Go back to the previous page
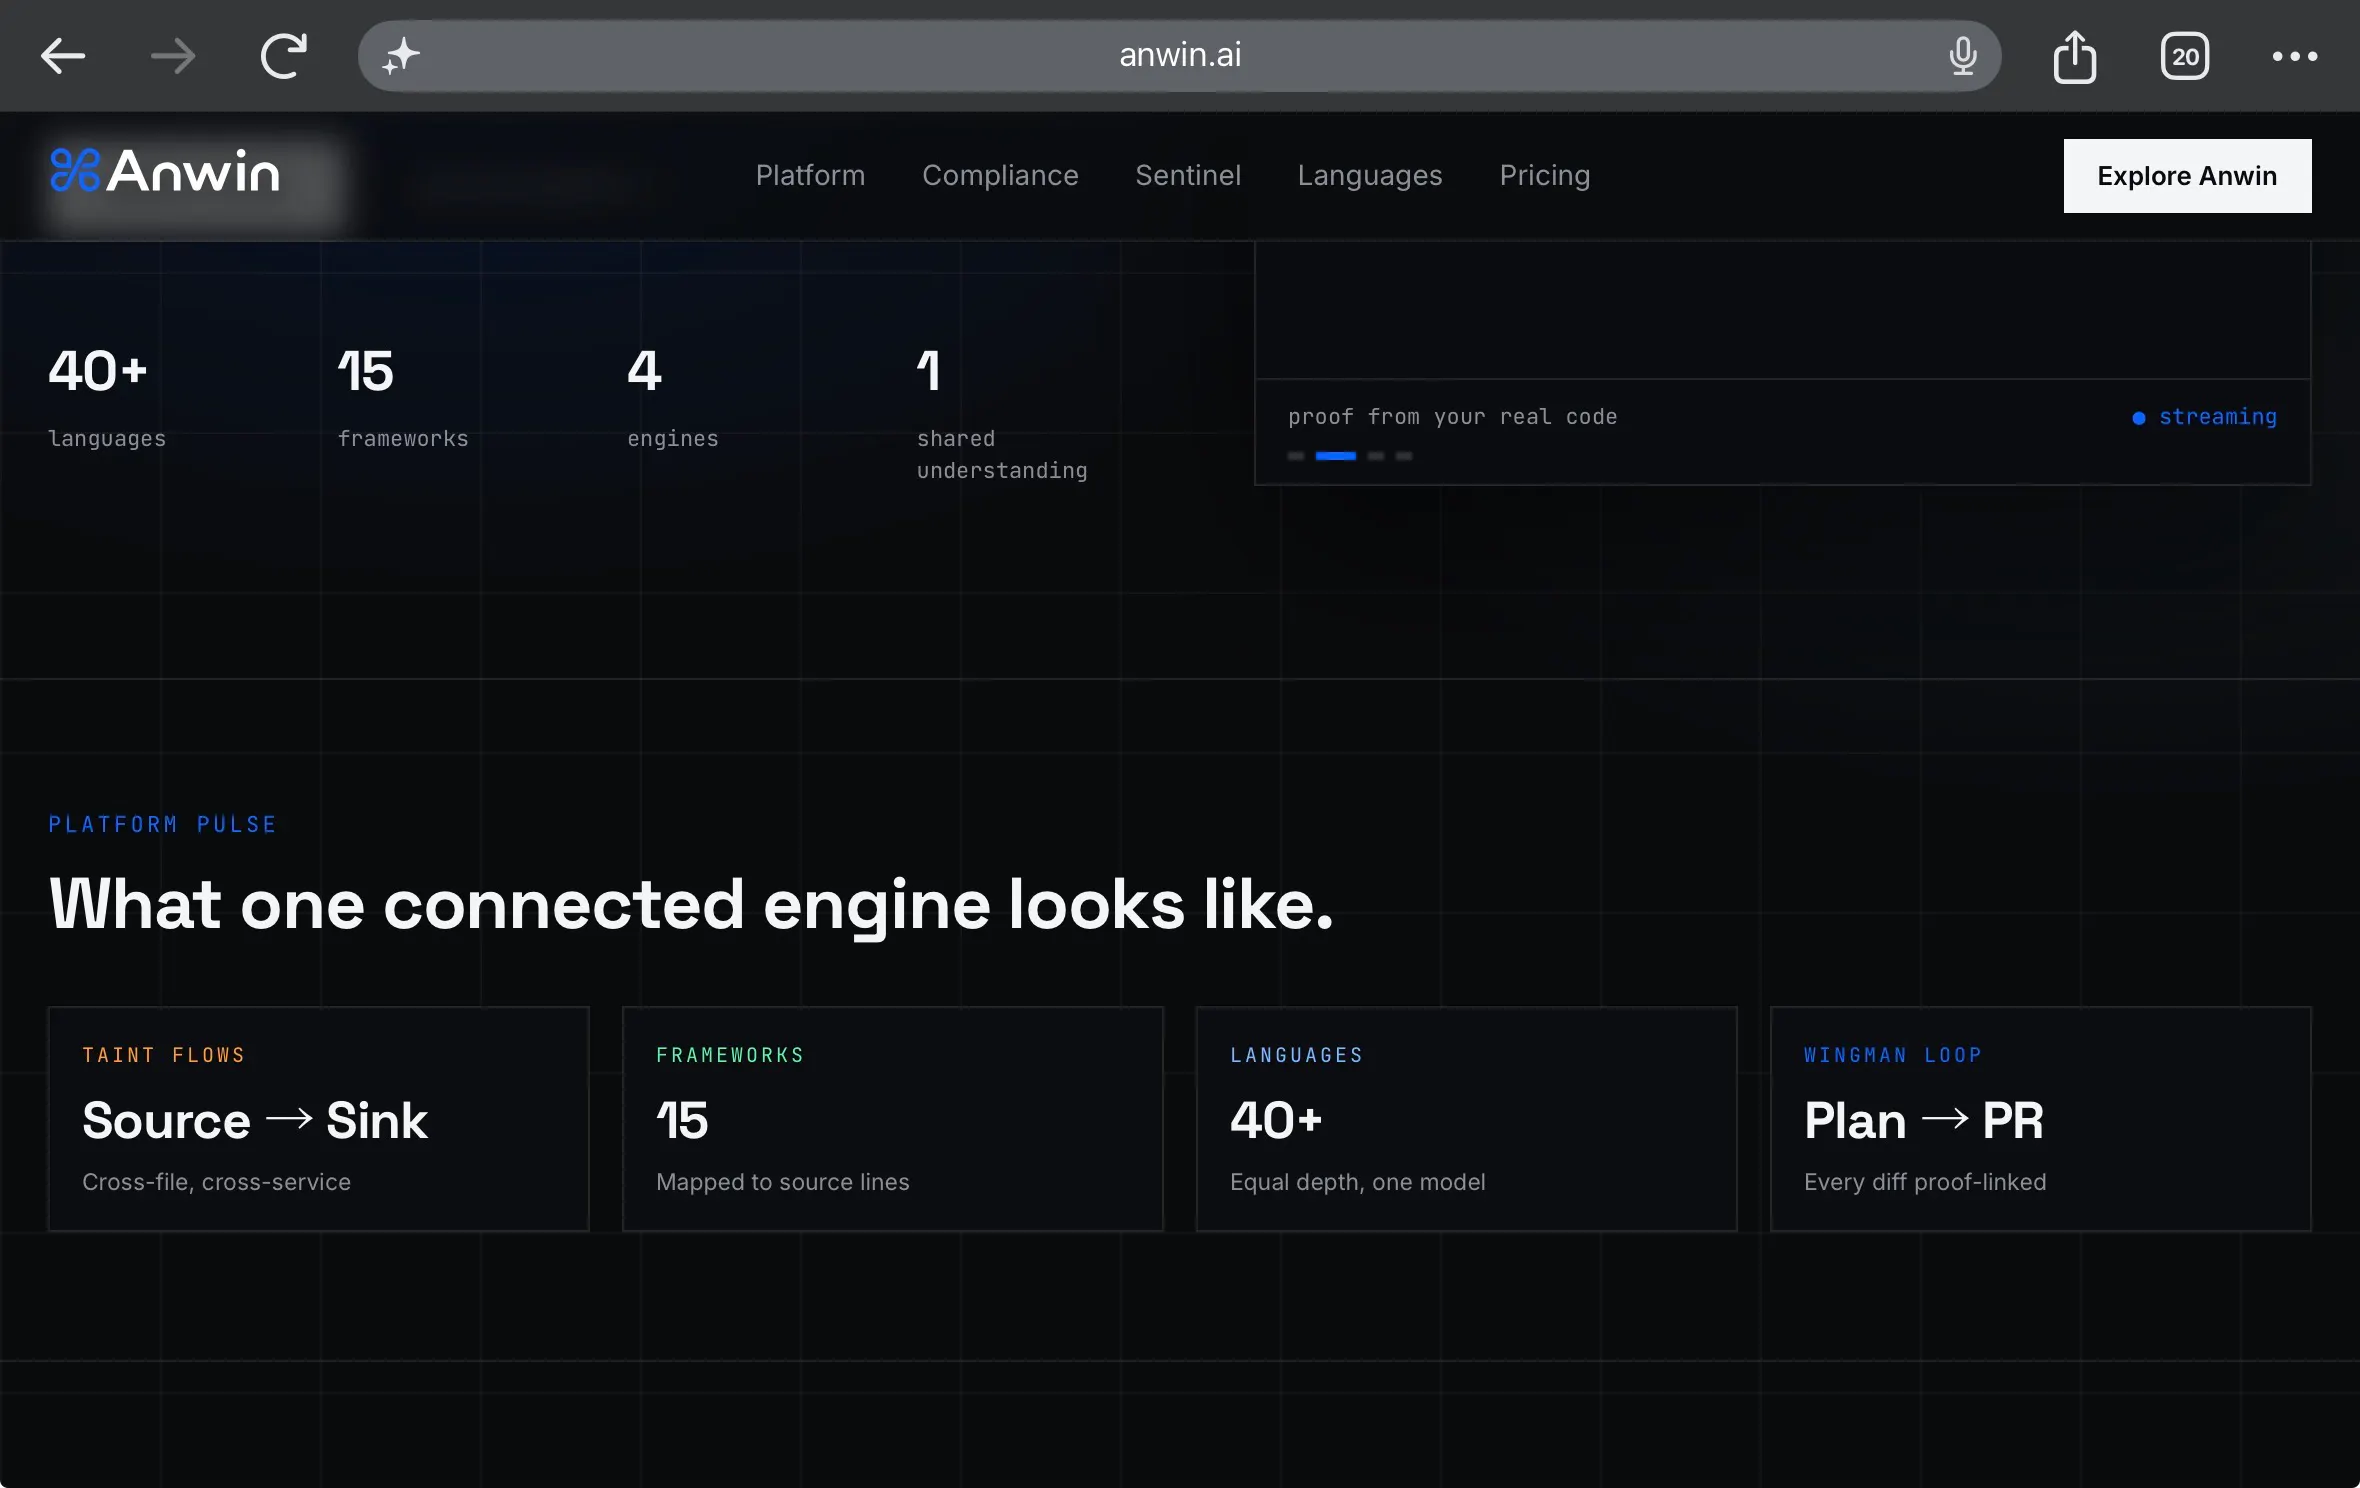Viewport: 2360px width, 1488px height. [63, 56]
